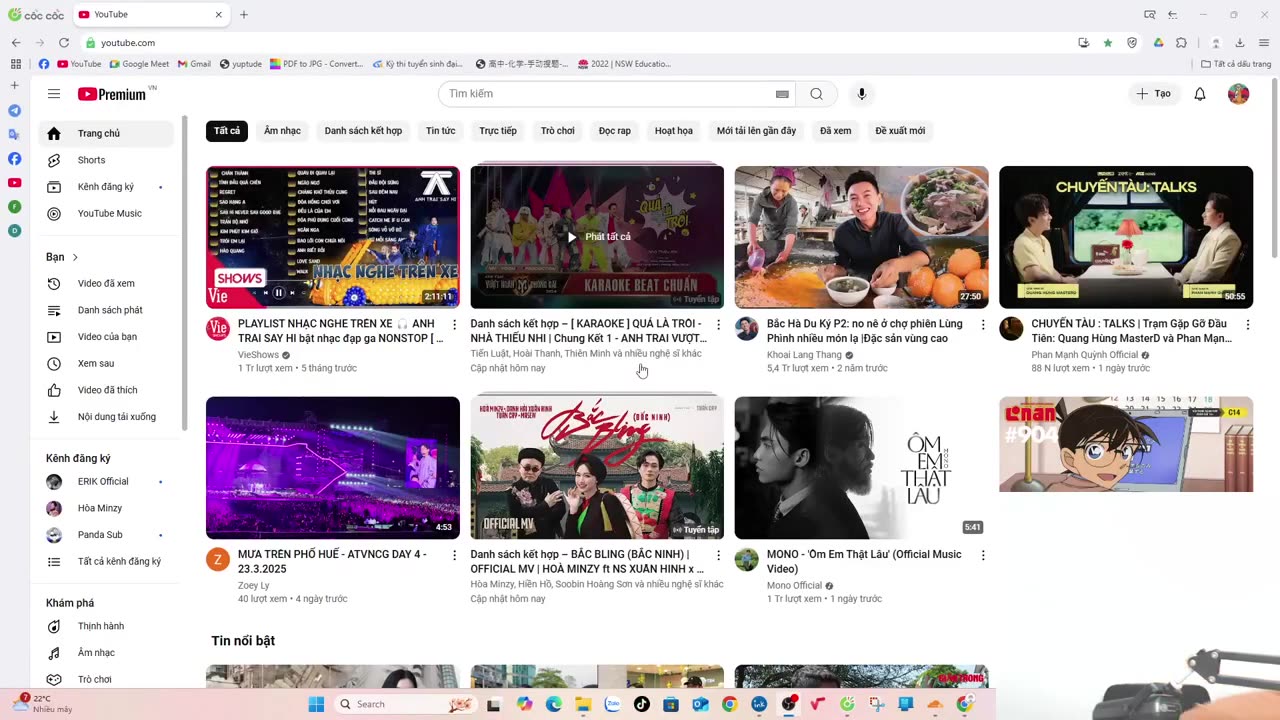Select the Hoạt họa filter chip
The image size is (1280, 720).
pos(674,131)
